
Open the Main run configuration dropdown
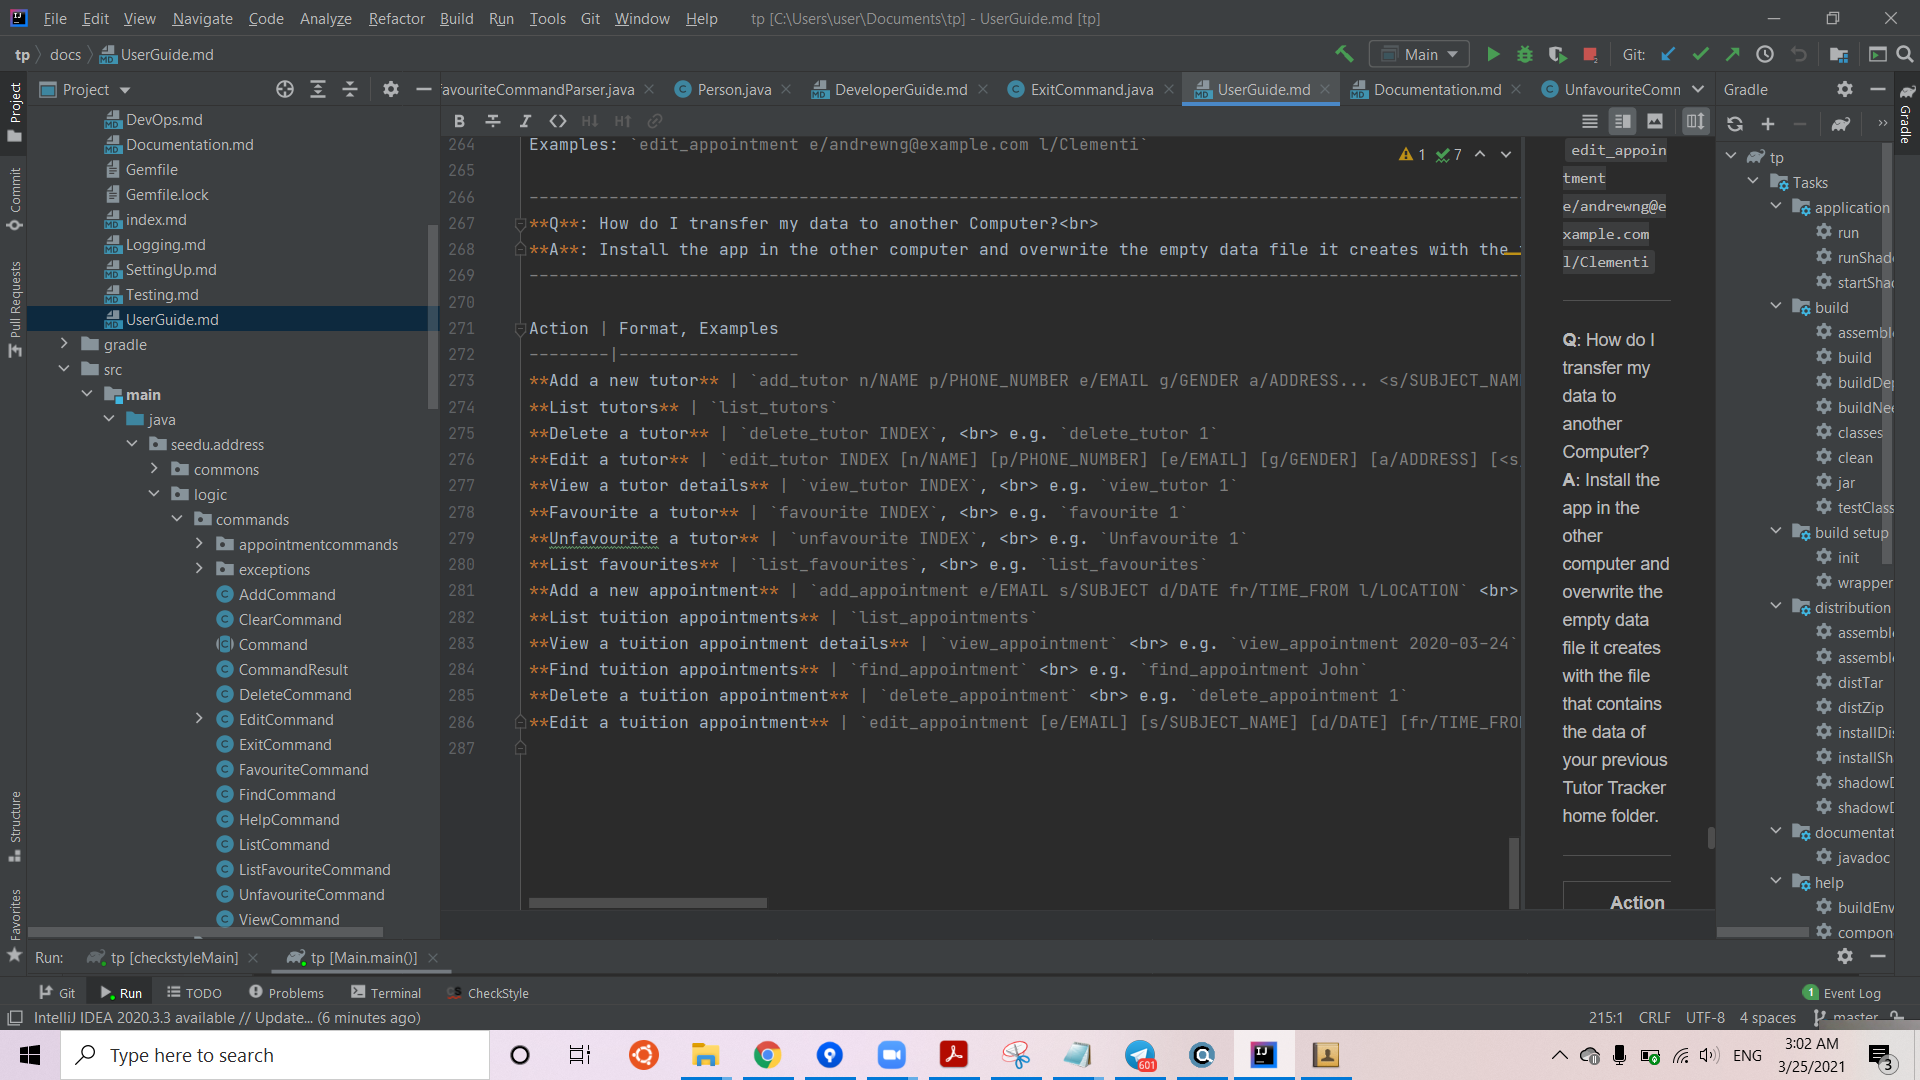tap(1420, 54)
